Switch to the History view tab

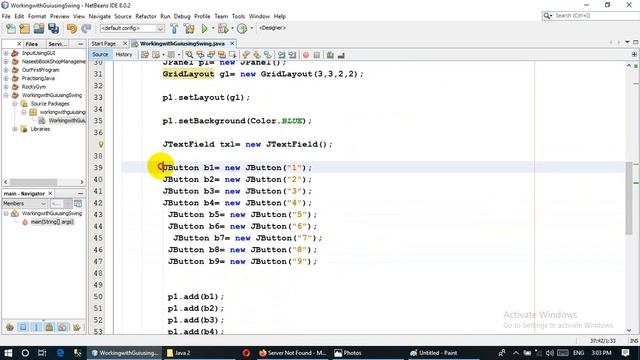(124, 54)
